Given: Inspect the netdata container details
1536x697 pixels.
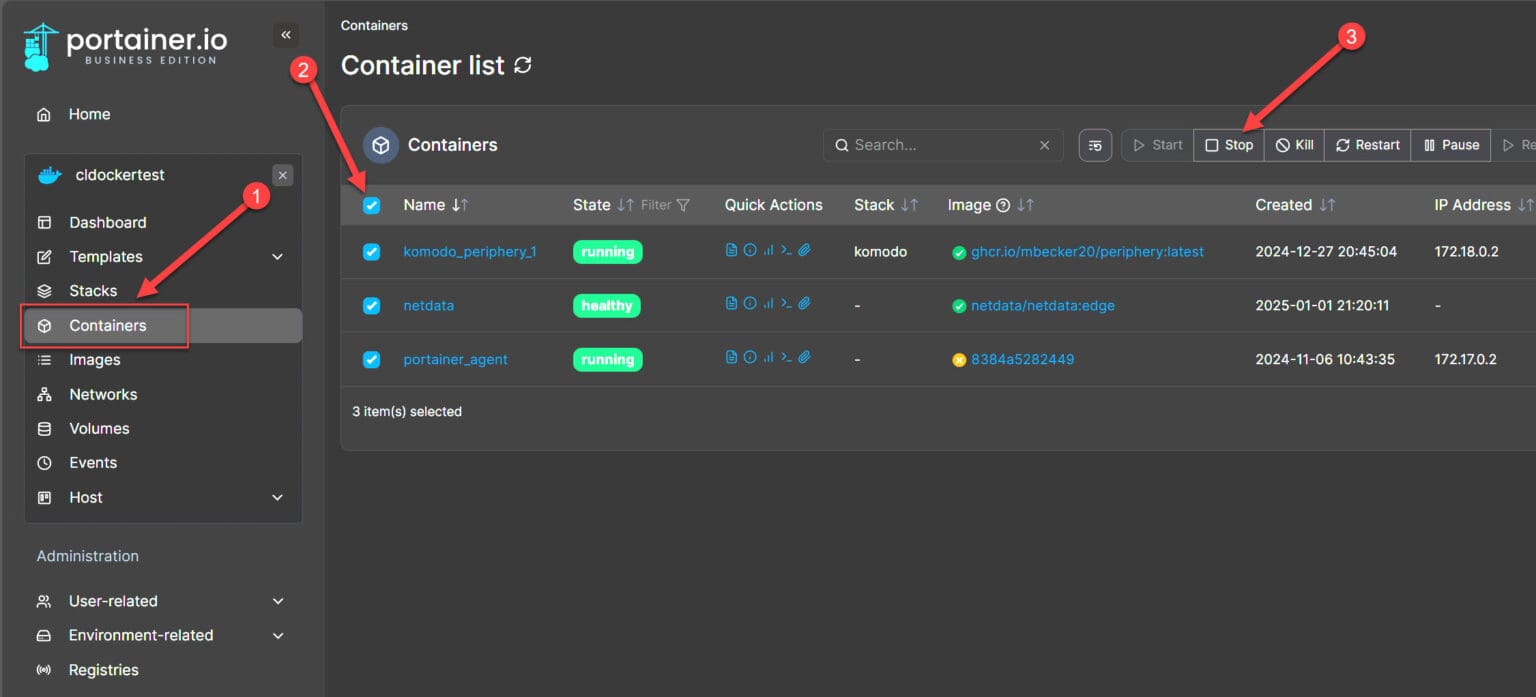Looking at the screenshot, I should [x=750, y=304].
